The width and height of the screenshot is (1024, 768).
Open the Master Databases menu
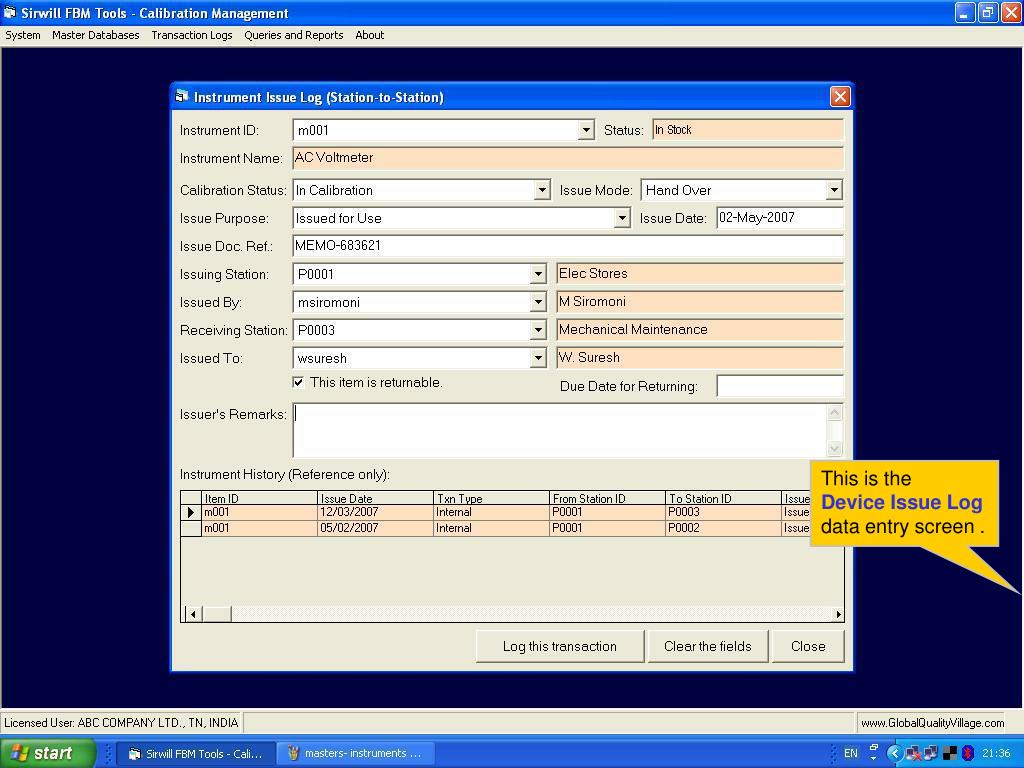pos(95,35)
